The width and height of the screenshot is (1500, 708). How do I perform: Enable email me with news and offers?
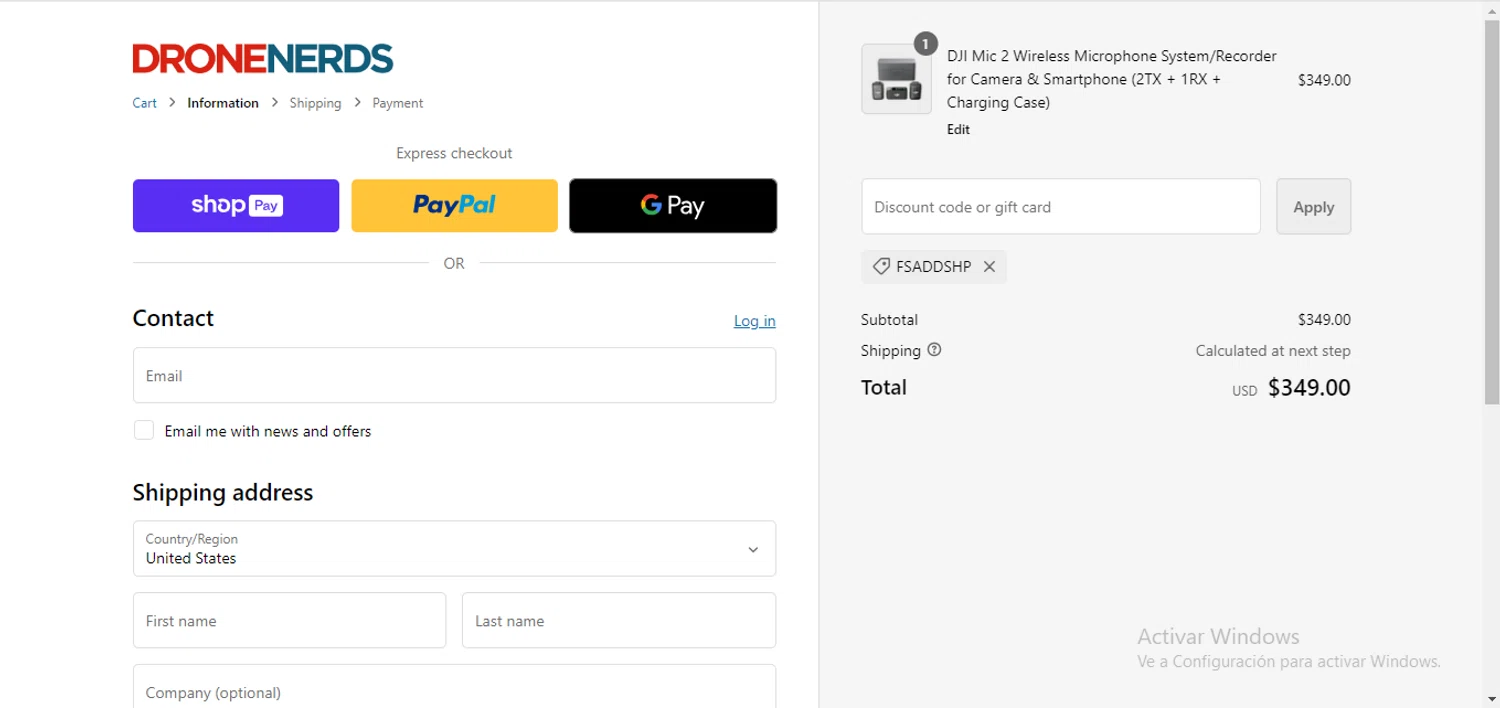tap(144, 431)
